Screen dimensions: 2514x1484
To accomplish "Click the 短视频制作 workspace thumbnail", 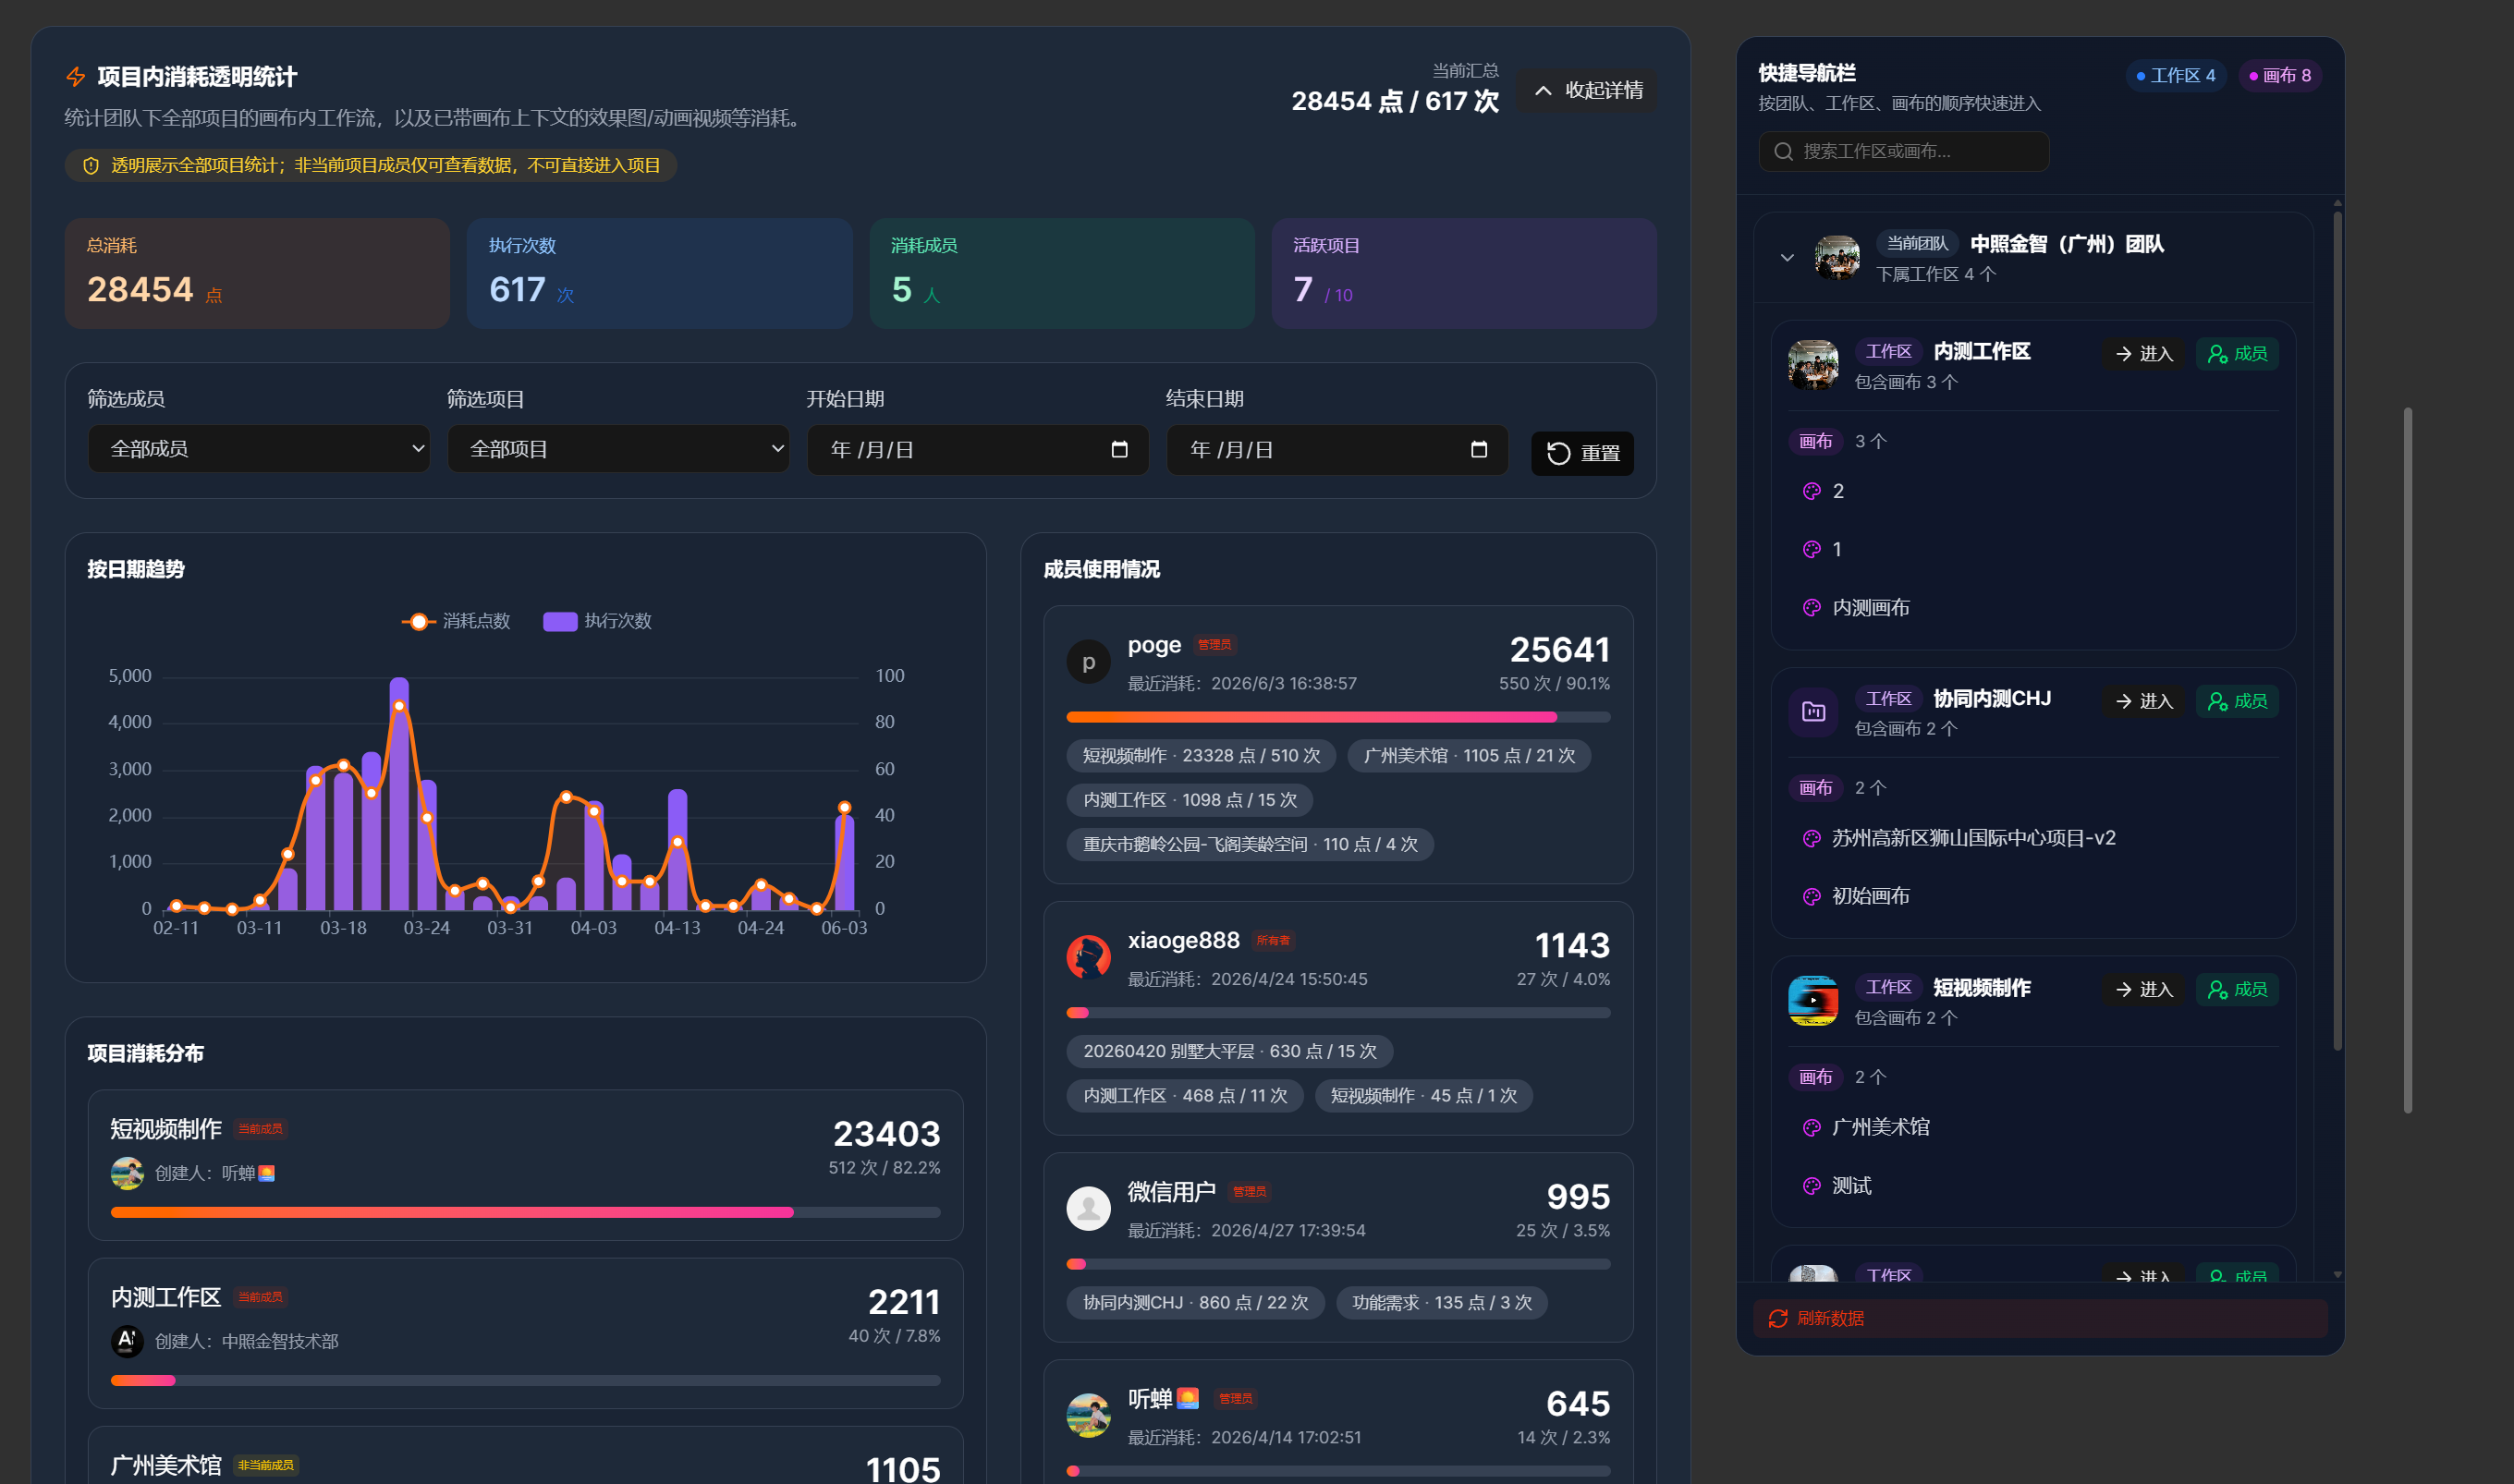I will pos(1813,1001).
